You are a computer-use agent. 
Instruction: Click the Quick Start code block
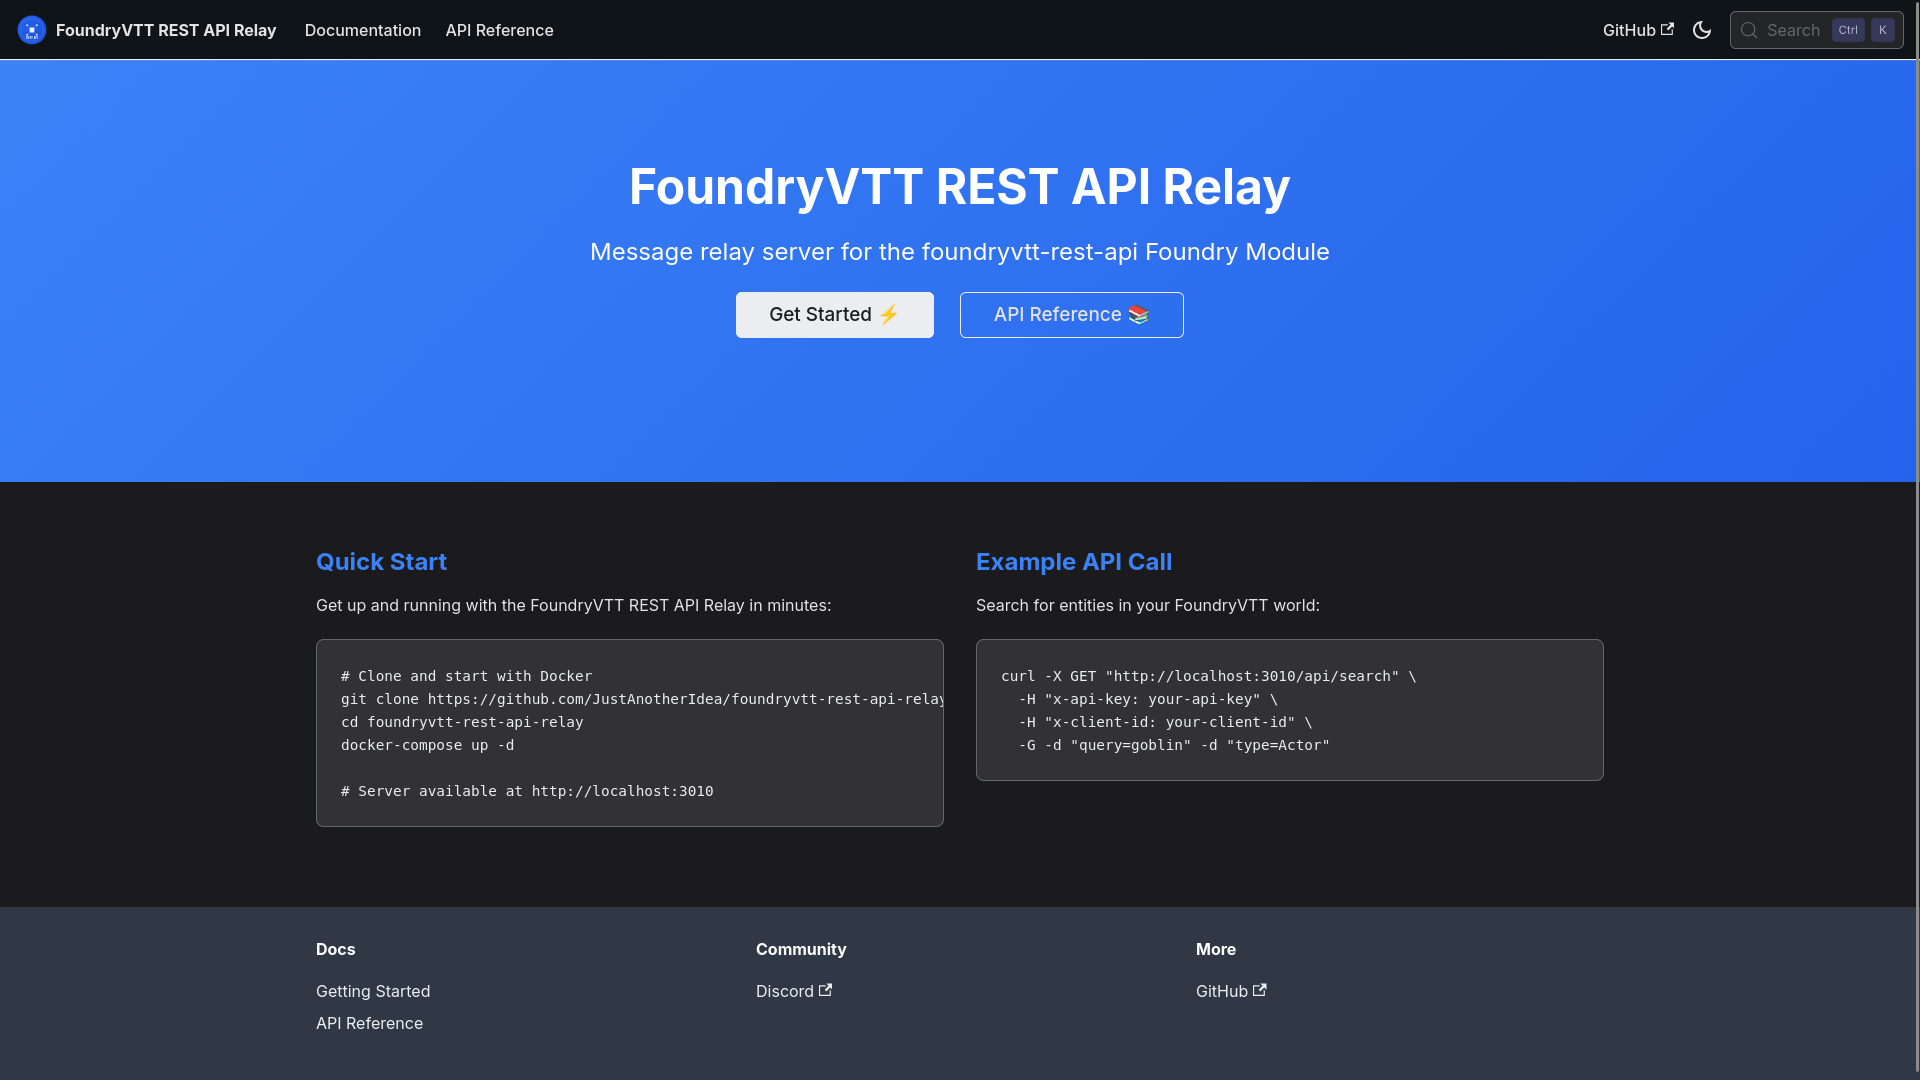click(x=629, y=733)
